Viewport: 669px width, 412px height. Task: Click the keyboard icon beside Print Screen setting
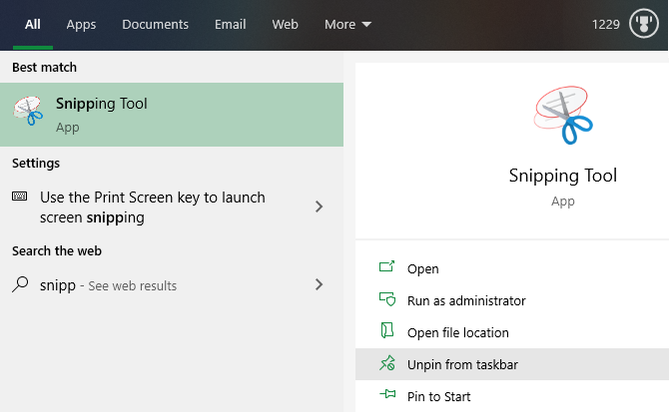point(20,197)
